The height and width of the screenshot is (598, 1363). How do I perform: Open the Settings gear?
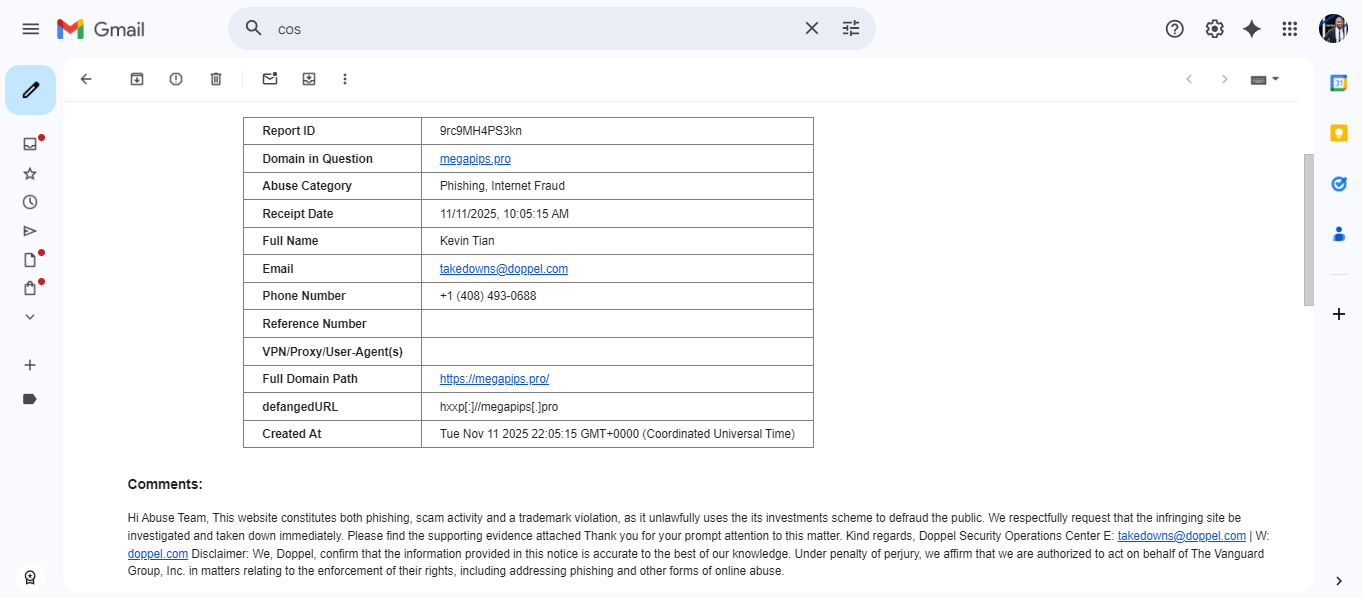pyautogui.click(x=1214, y=29)
